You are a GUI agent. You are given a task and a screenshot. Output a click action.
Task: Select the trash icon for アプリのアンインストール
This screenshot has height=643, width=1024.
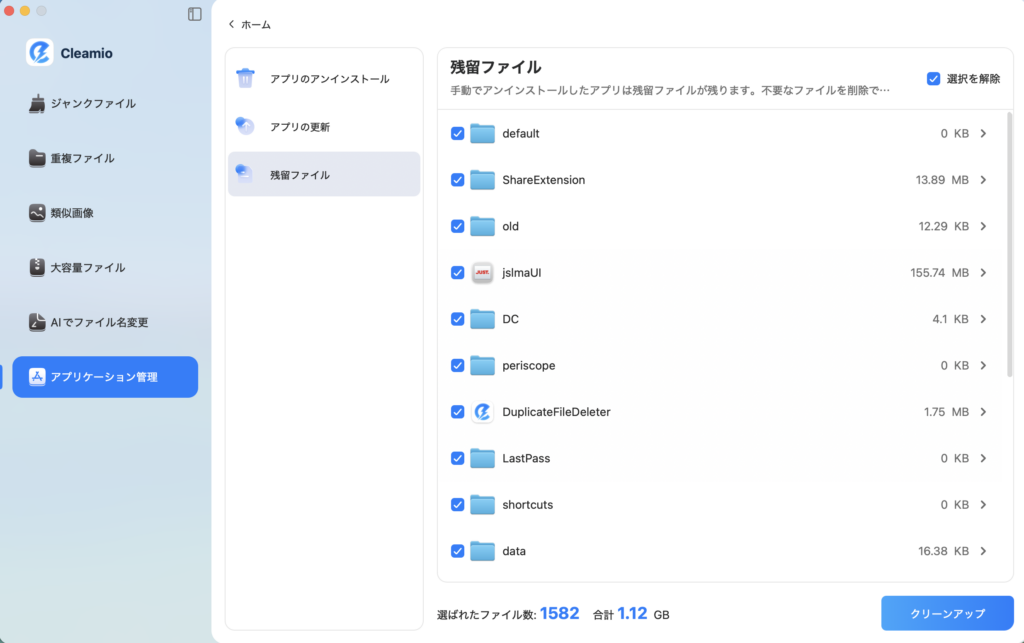[246, 76]
